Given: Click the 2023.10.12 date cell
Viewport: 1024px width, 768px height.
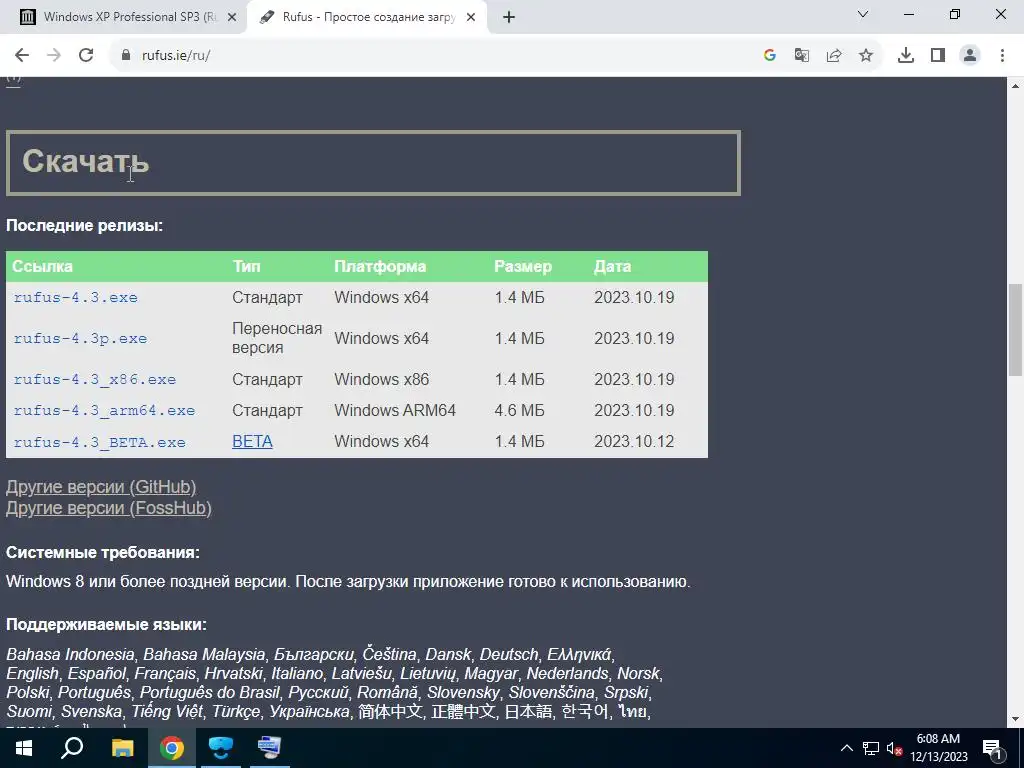Looking at the screenshot, I should [634, 441].
